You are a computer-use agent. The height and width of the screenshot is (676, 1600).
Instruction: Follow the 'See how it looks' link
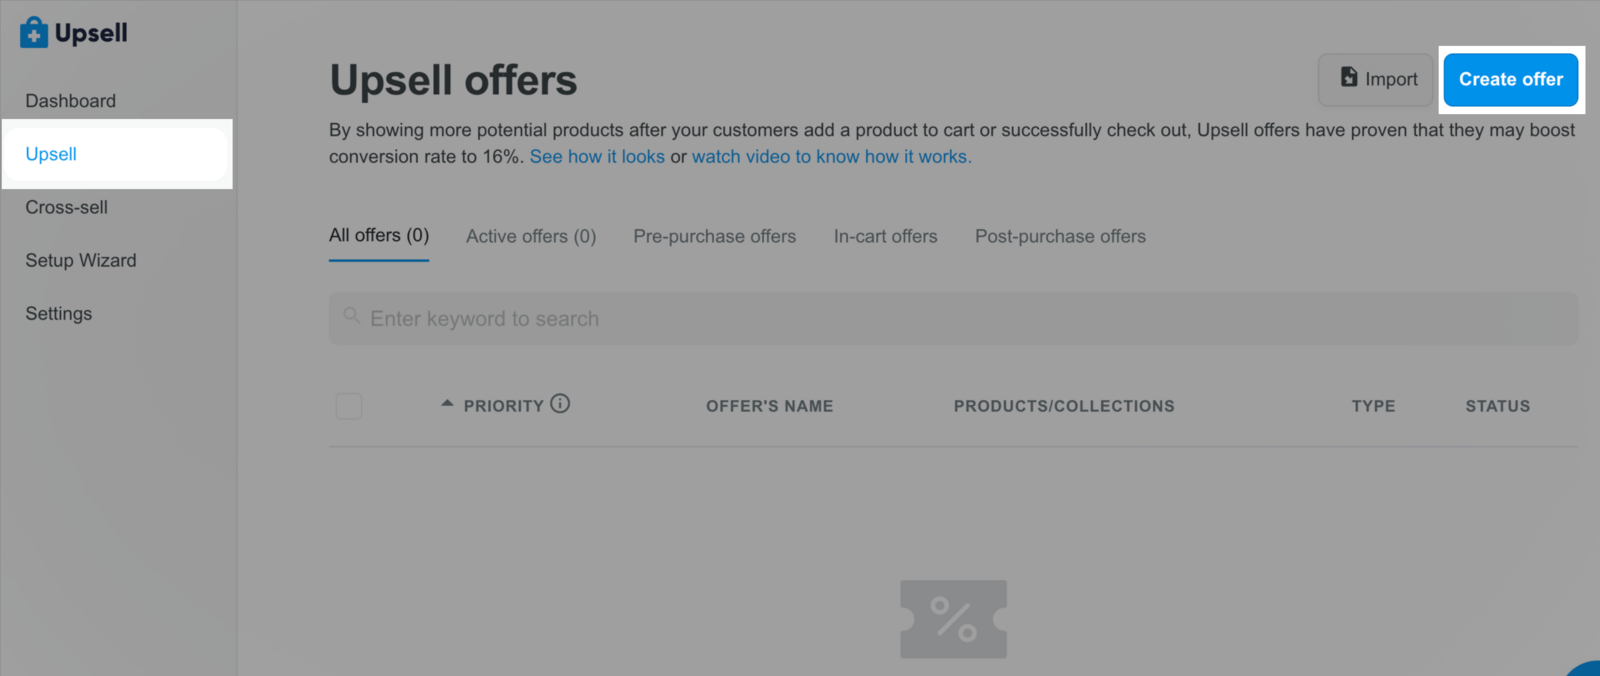pos(597,156)
